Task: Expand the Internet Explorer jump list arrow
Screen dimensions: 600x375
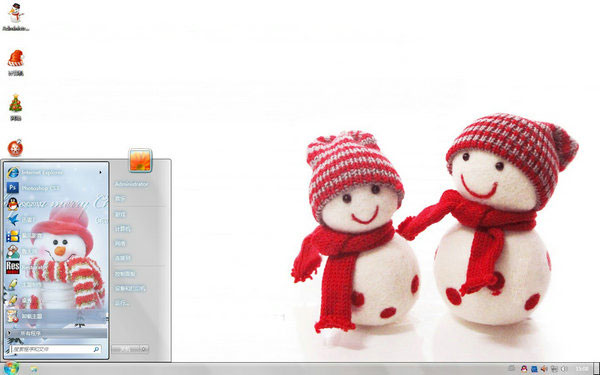Action: coord(101,172)
